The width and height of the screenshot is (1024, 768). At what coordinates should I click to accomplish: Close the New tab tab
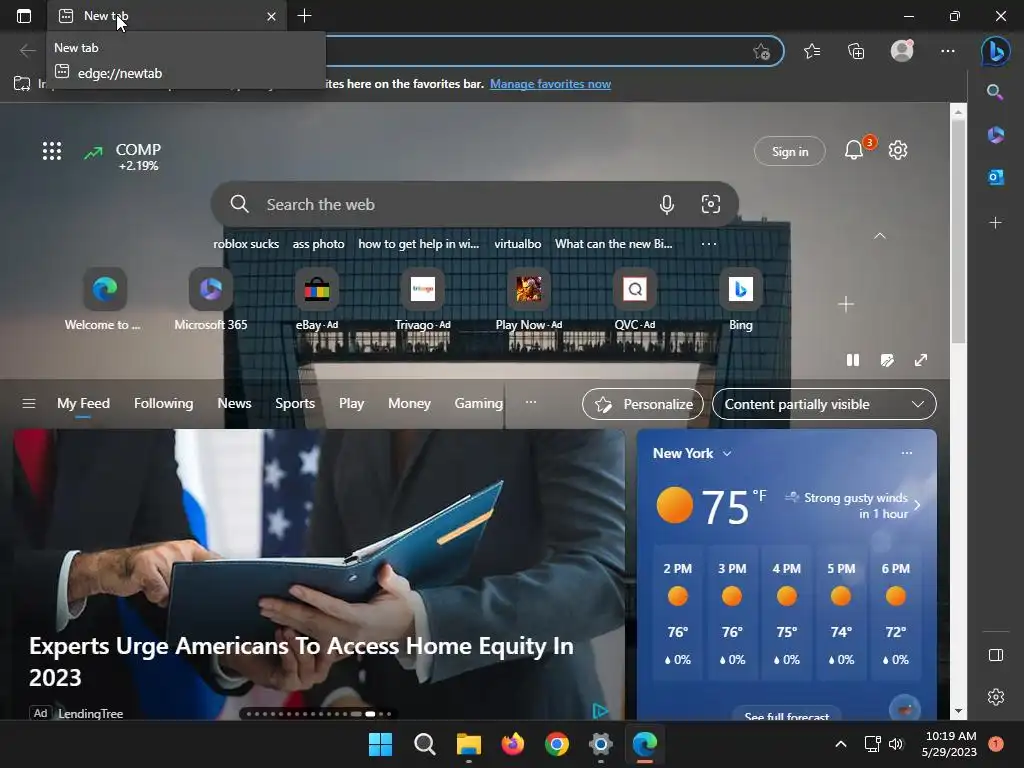[x=272, y=16]
